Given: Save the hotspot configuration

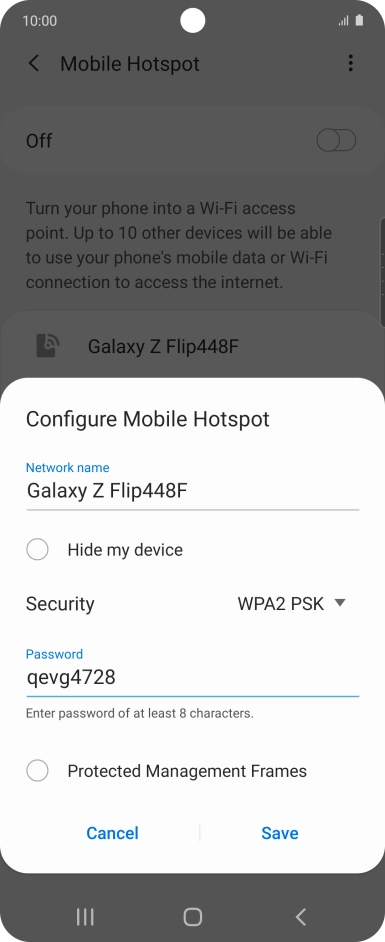Looking at the screenshot, I should (280, 833).
